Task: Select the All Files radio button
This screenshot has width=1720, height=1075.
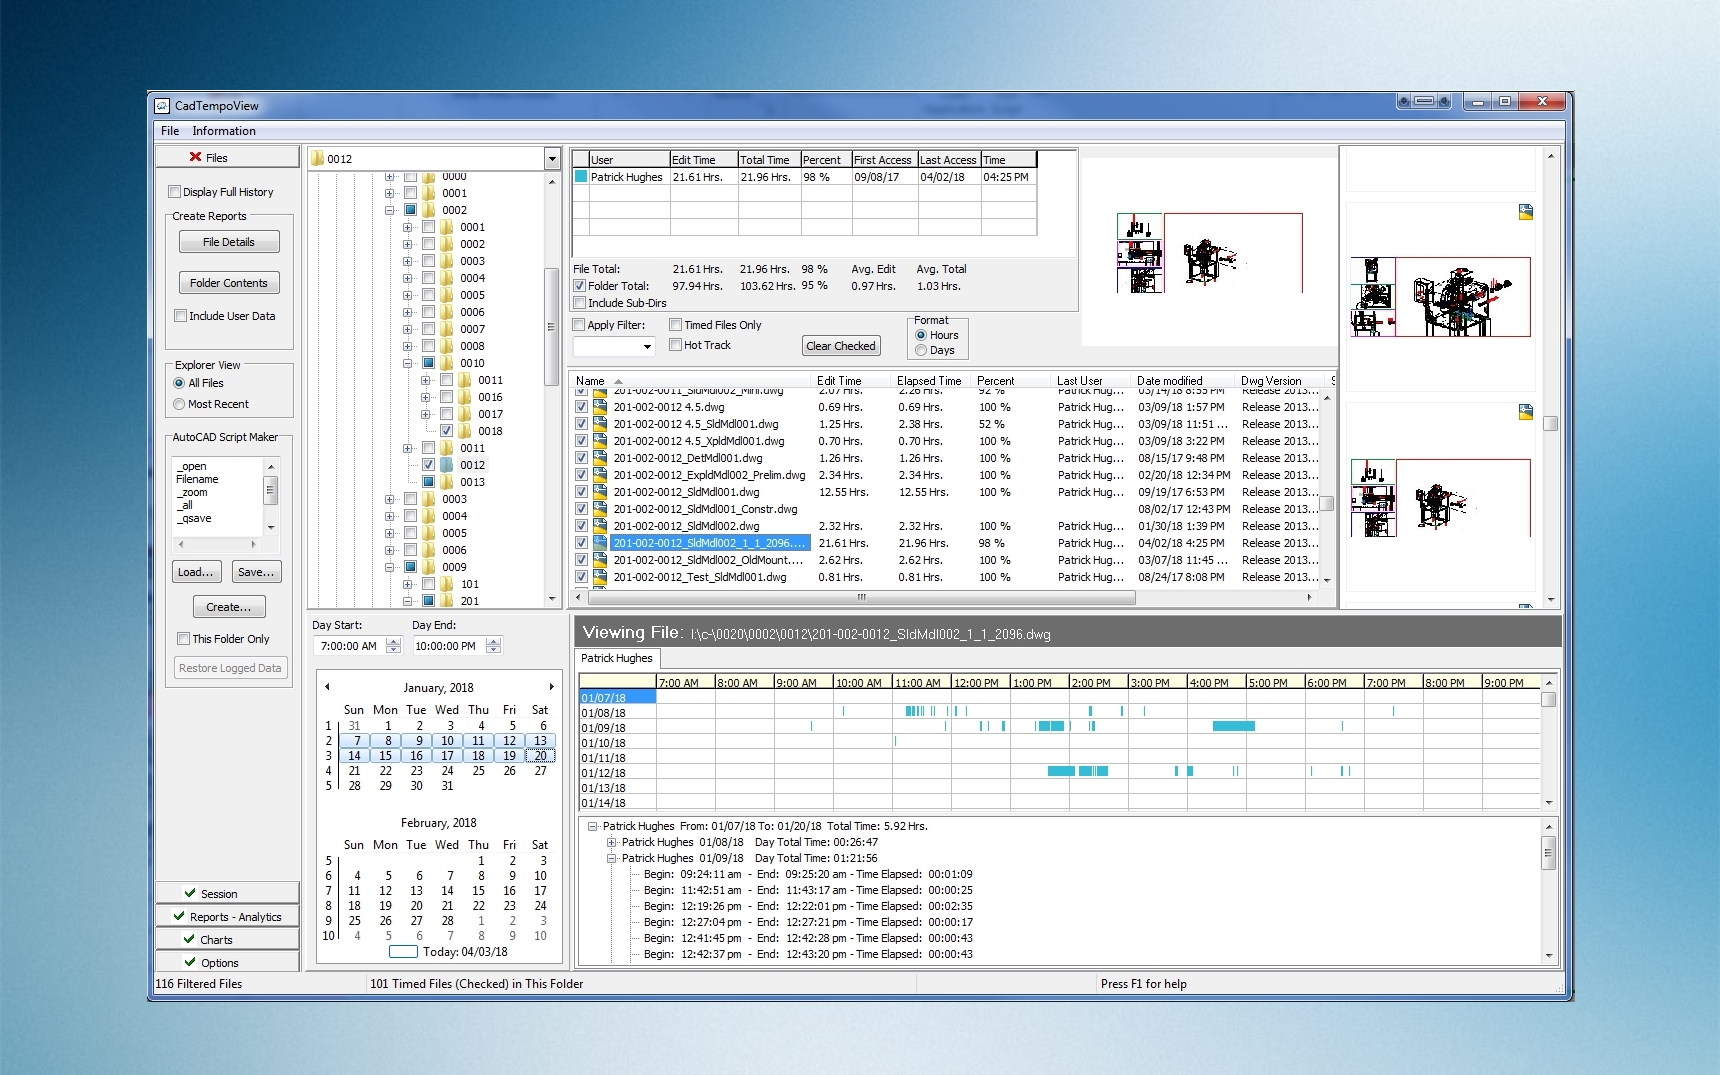Action: 179,383
